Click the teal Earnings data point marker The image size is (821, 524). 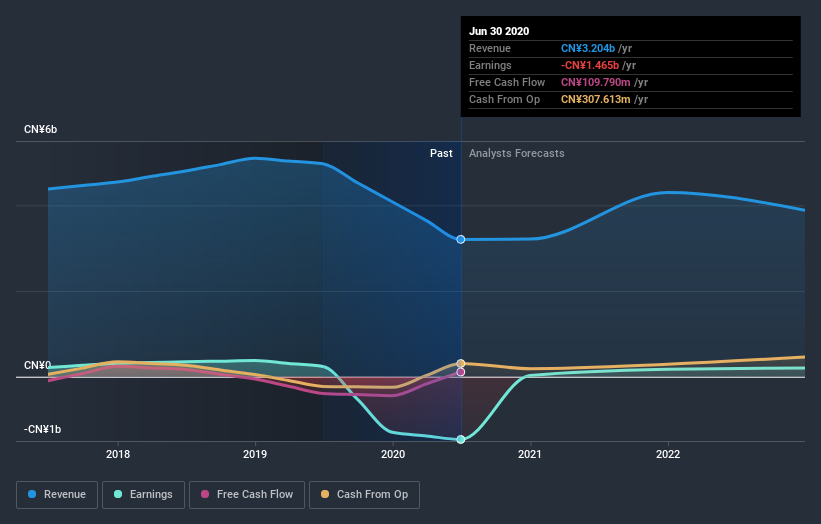[x=461, y=439]
